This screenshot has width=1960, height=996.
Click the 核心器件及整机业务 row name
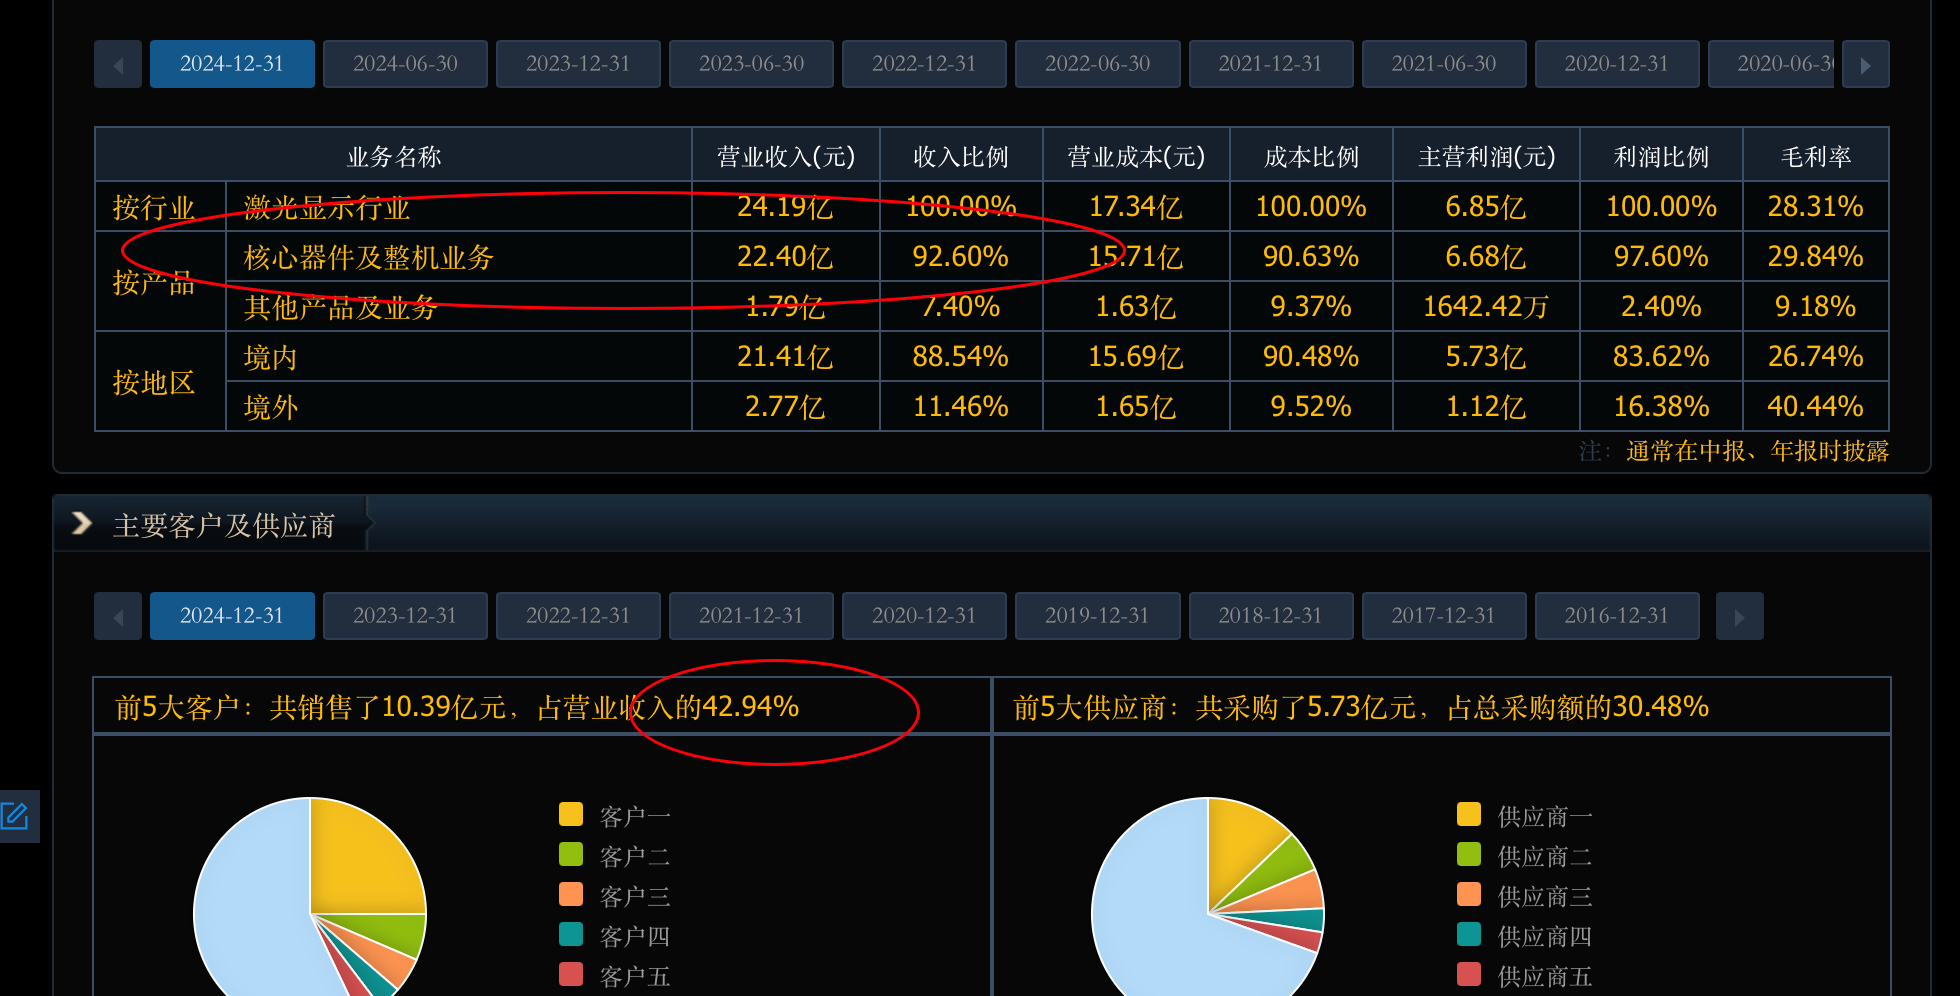(x=369, y=258)
